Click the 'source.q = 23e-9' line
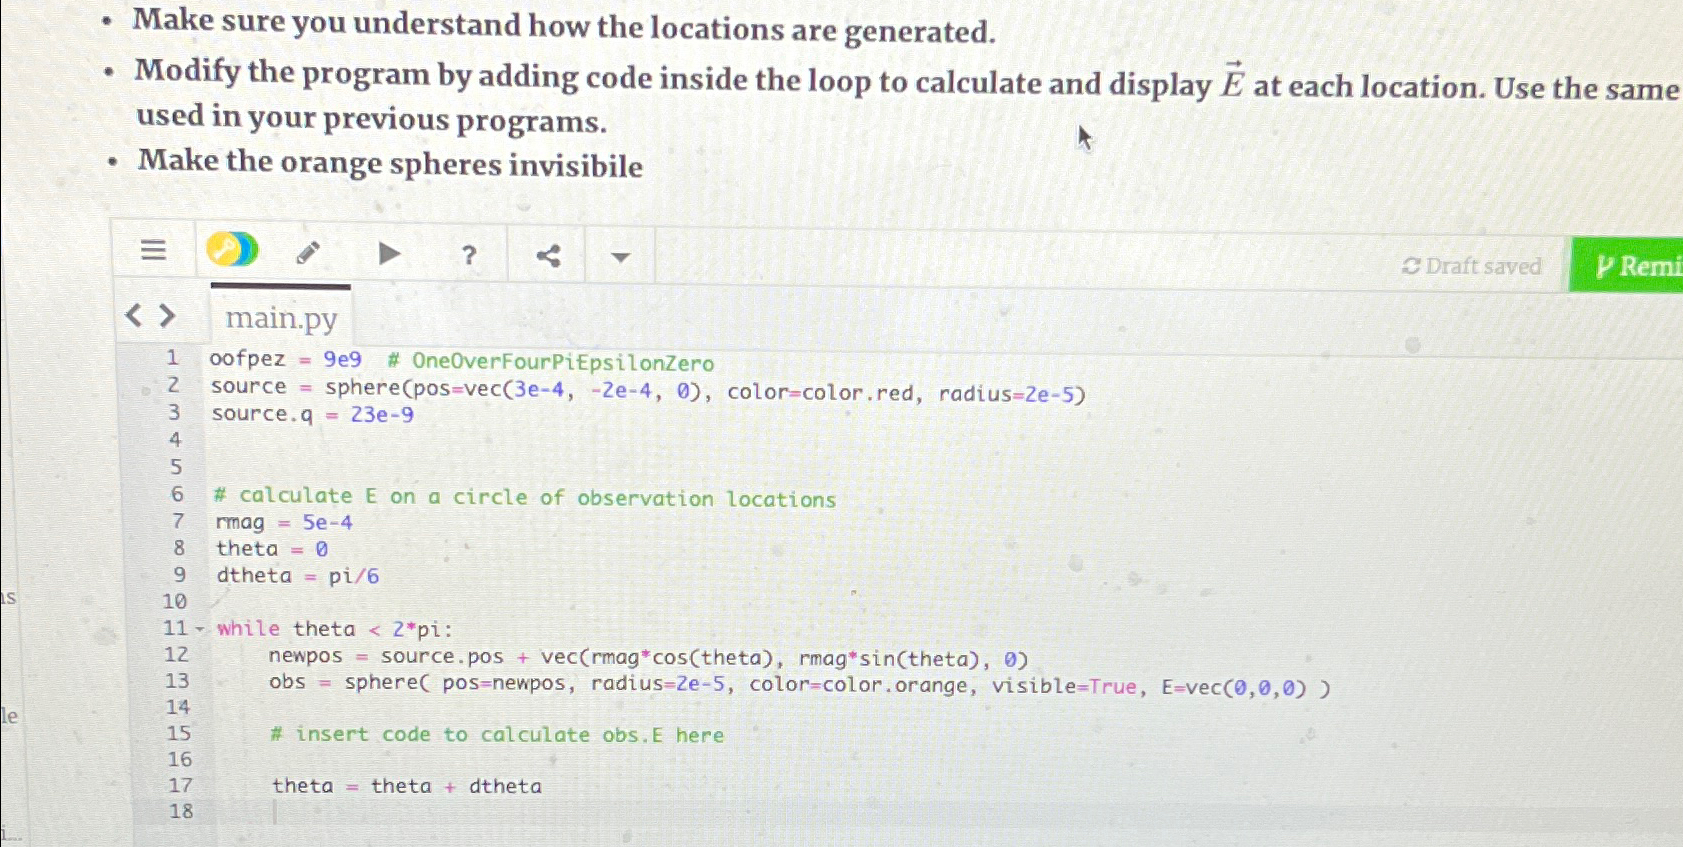This screenshot has width=1683, height=847. [312, 414]
